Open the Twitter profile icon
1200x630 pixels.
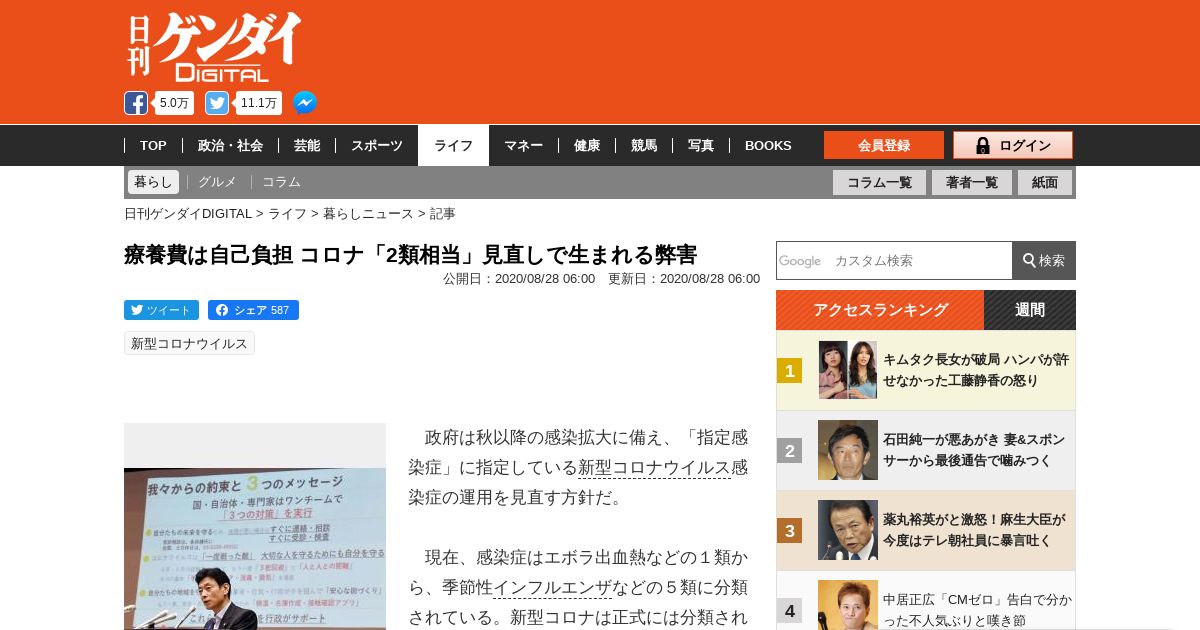(x=217, y=103)
